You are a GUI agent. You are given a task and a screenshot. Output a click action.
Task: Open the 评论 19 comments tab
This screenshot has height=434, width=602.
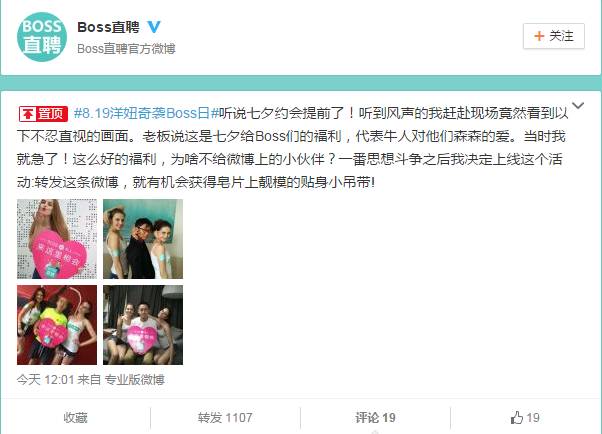pyautogui.click(x=375, y=417)
